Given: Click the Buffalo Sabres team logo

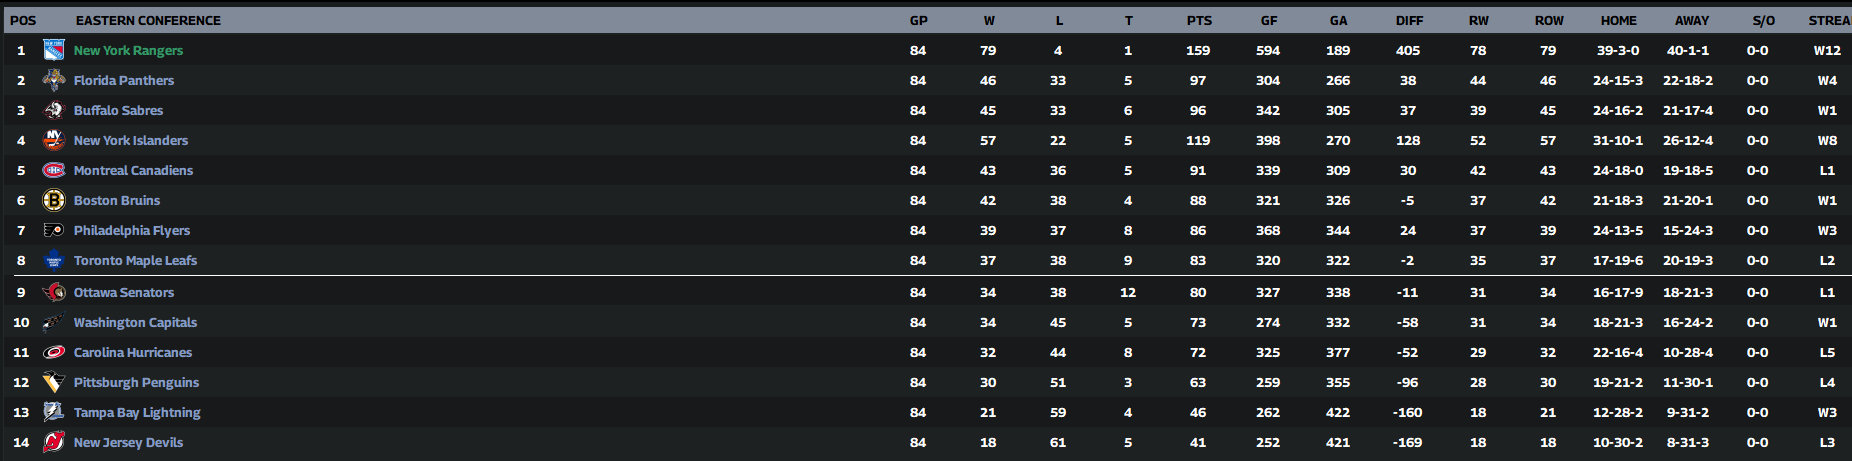Looking at the screenshot, I should coord(54,110).
